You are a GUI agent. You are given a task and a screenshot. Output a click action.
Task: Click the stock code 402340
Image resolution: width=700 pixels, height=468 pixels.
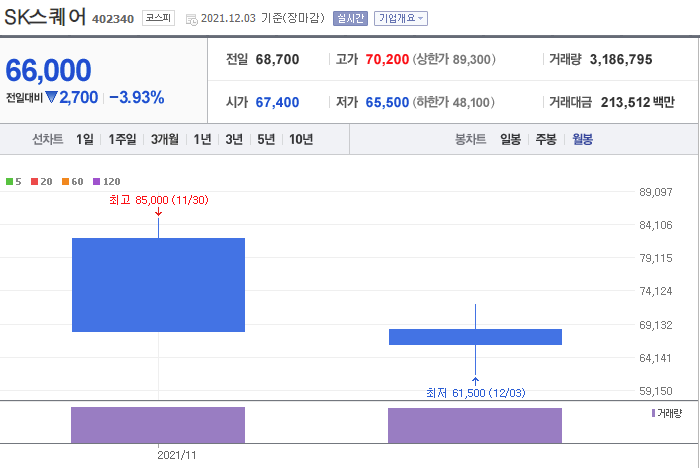113,19
